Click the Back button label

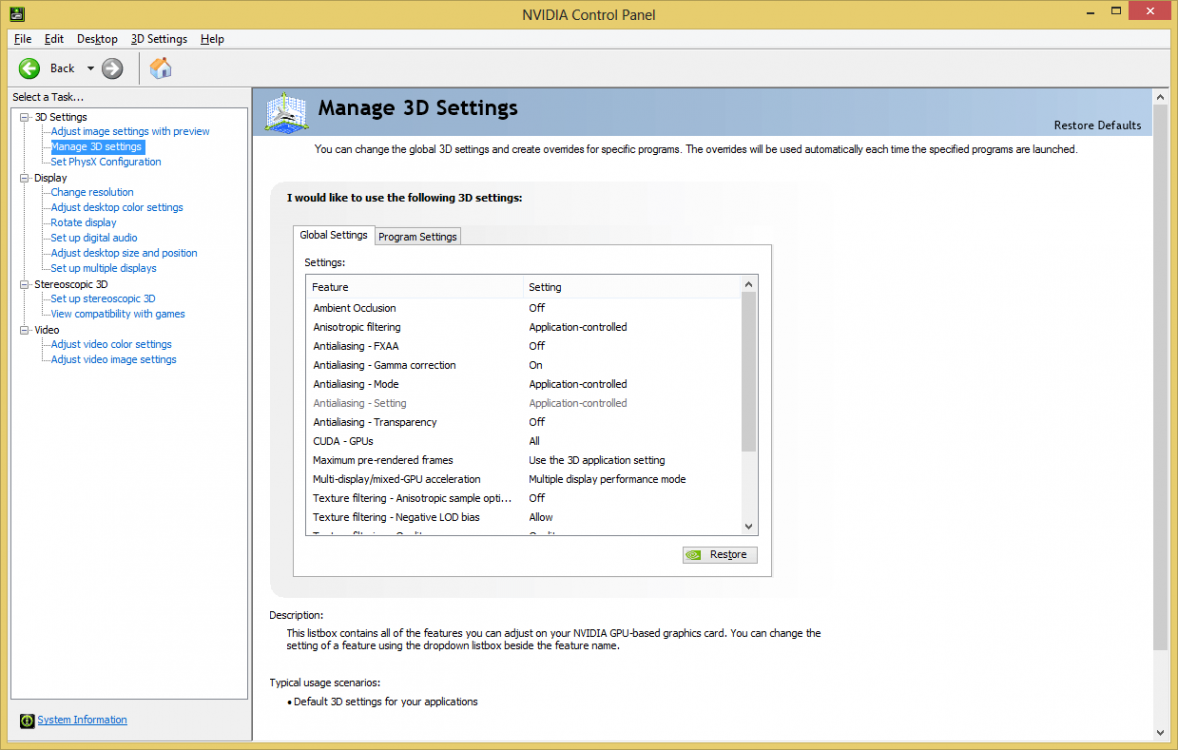(x=62, y=68)
